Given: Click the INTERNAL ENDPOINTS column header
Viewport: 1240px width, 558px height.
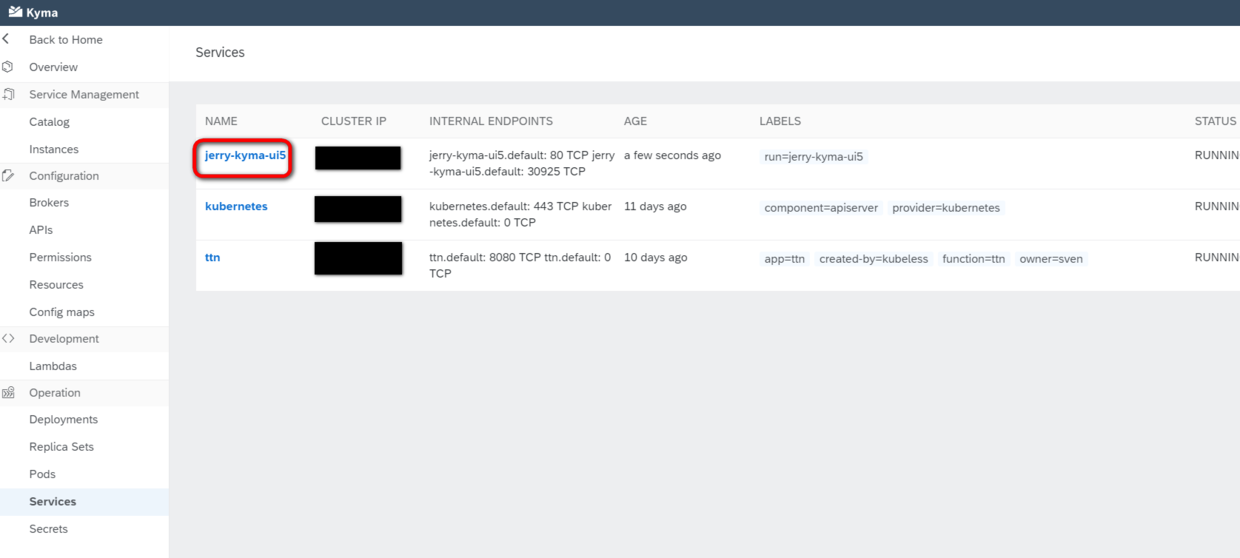Looking at the screenshot, I should (x=491, y=121).
